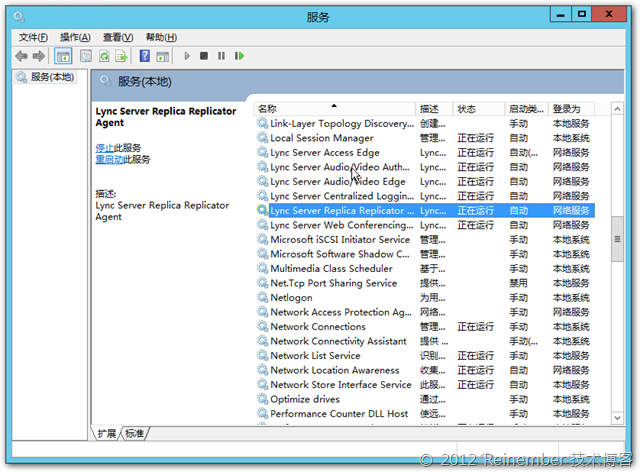
Task: Select Lync Server Access Edge service
Action: 425,153
